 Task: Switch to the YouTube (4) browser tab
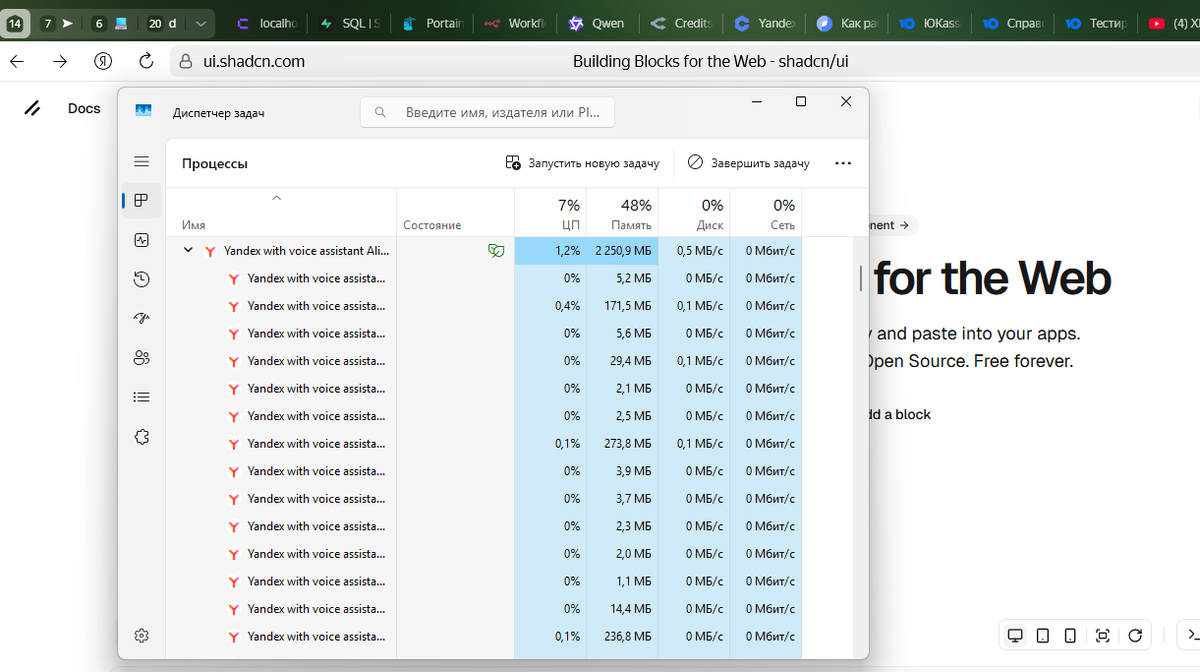click(x=1172, y=23)
